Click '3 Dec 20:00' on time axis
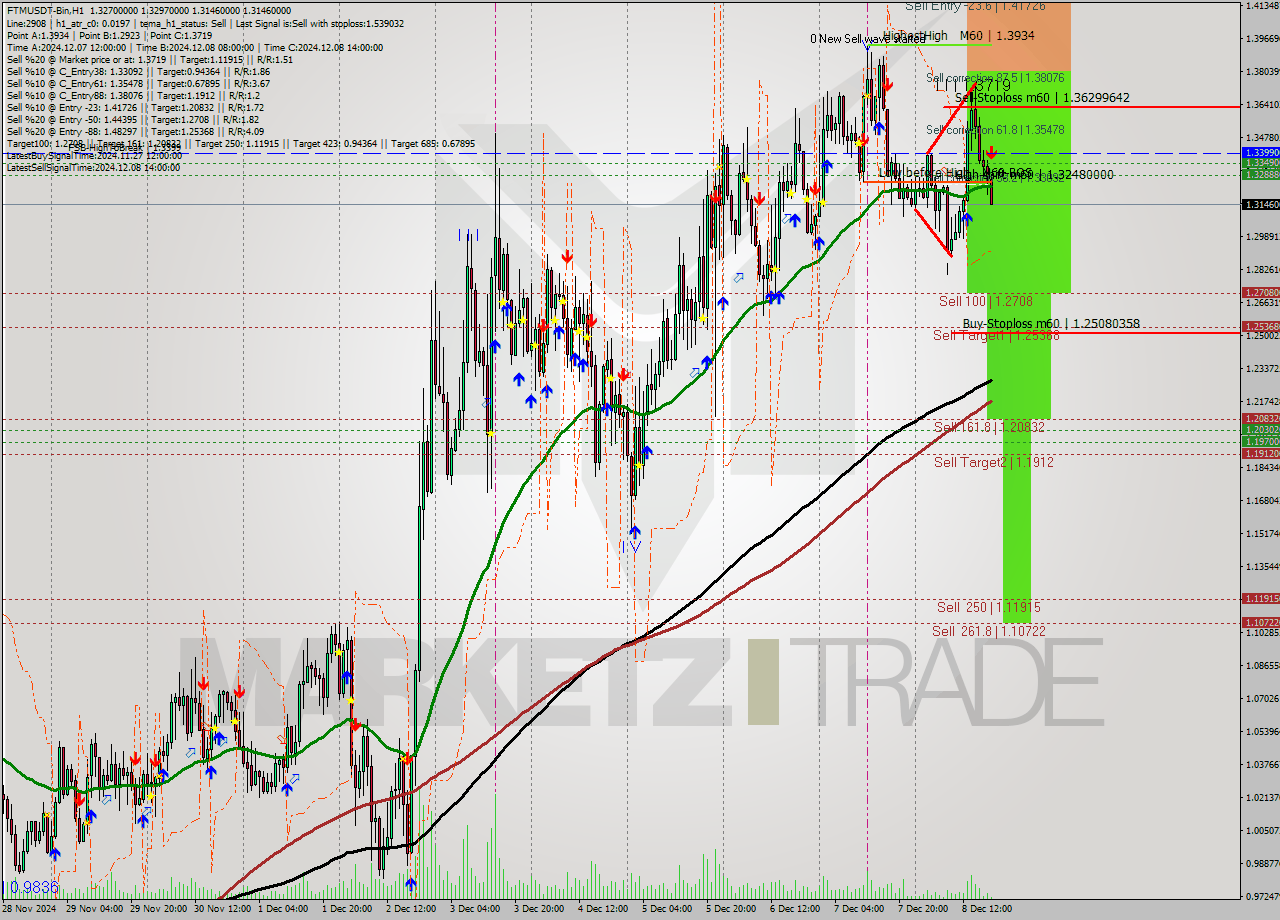Viewport: 1280px width, 920px height. pos(539,909)
